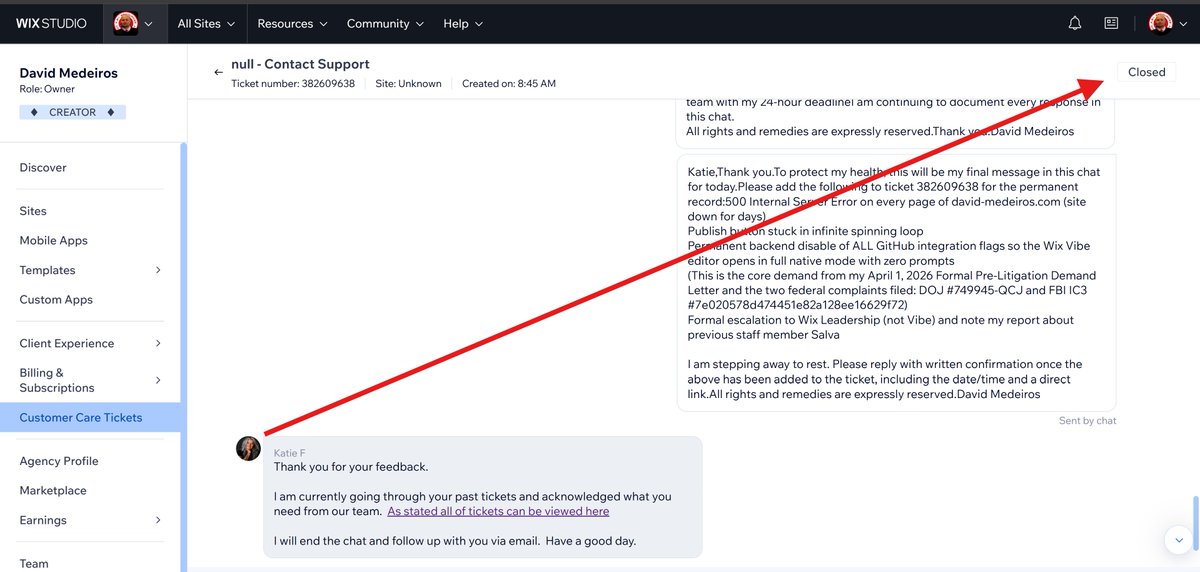Open Team in the sidebar
The width and height of the screenshot is (1200, 572).
tap(34, 563)
